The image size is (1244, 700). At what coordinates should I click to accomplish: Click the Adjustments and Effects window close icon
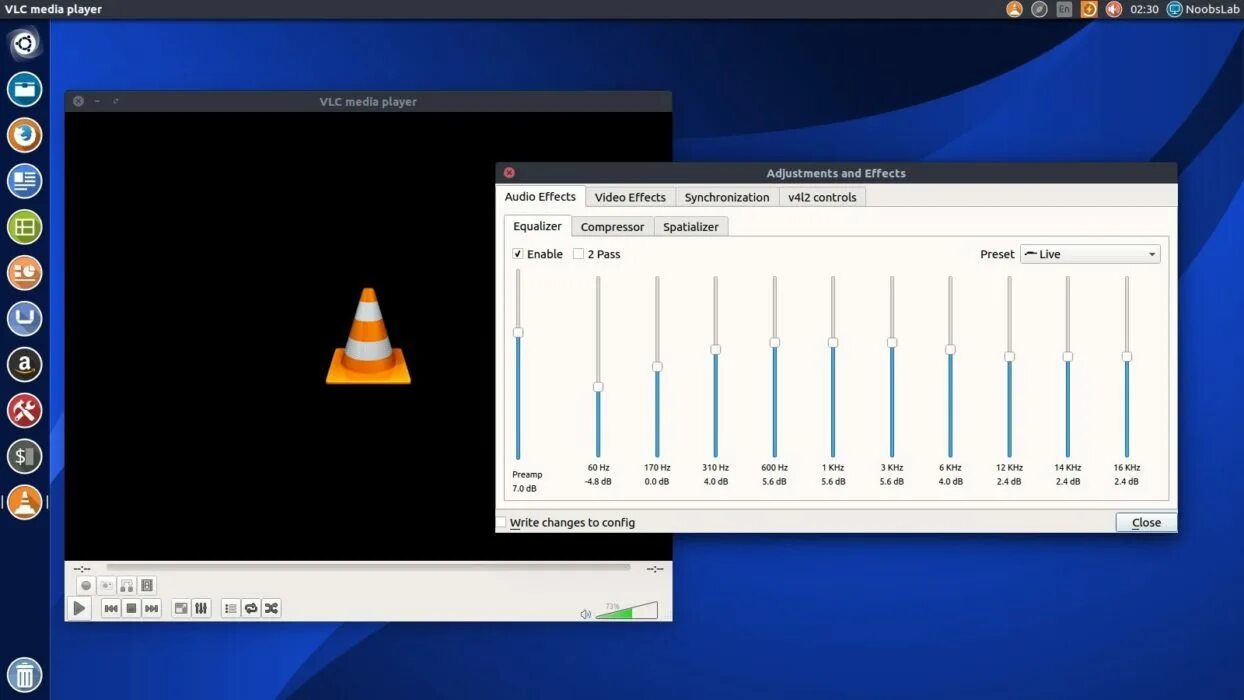[x=509, y=173]
